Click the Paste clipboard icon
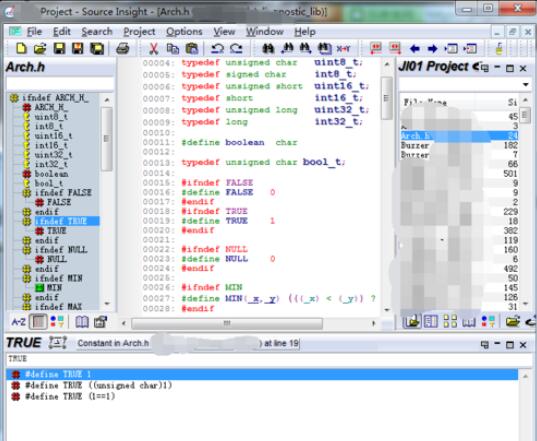 [x=191, y=49]
